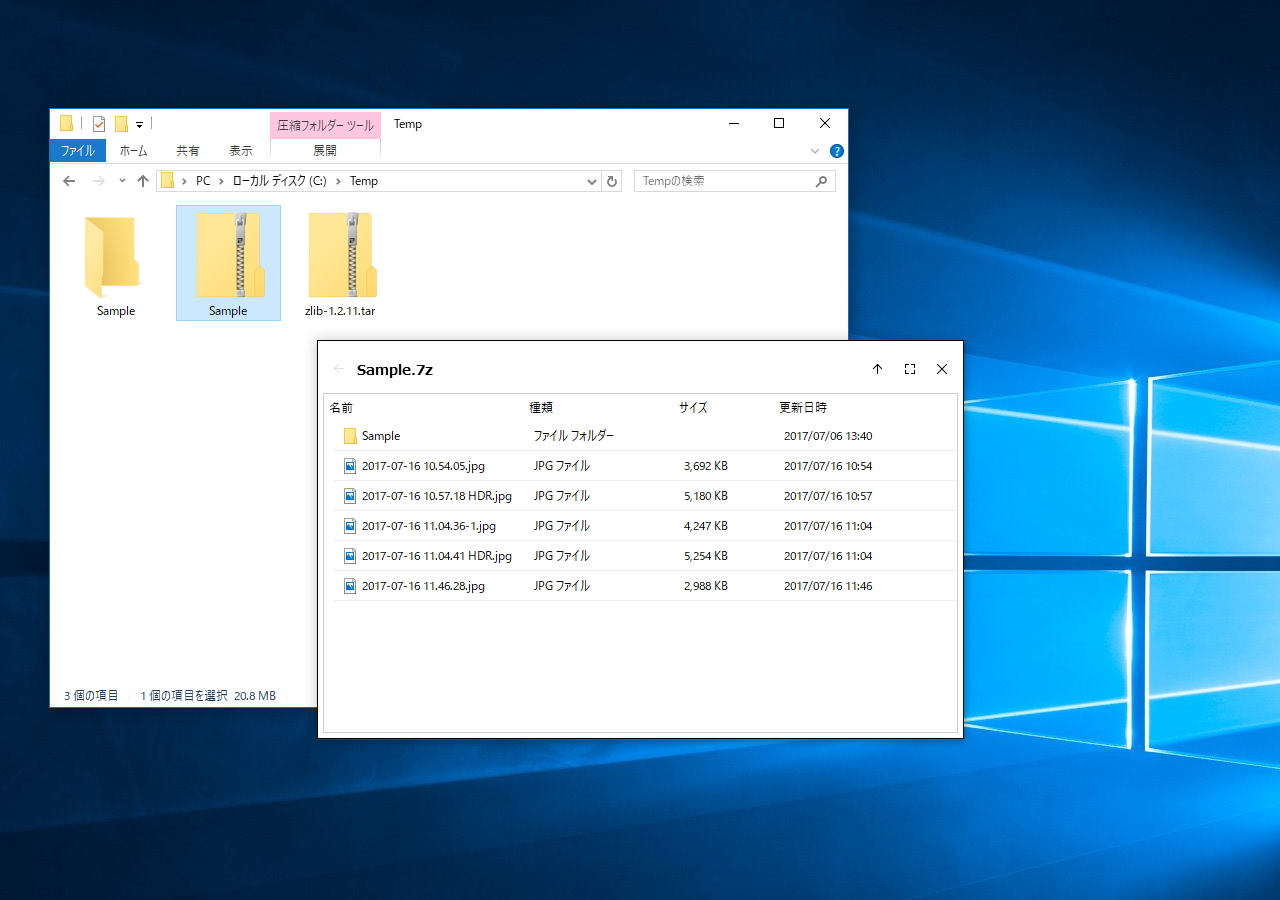Screen dimensions: 1280x900
Task: Click PC in the address bar breadcrumb
Action: [x=203, y=181]
